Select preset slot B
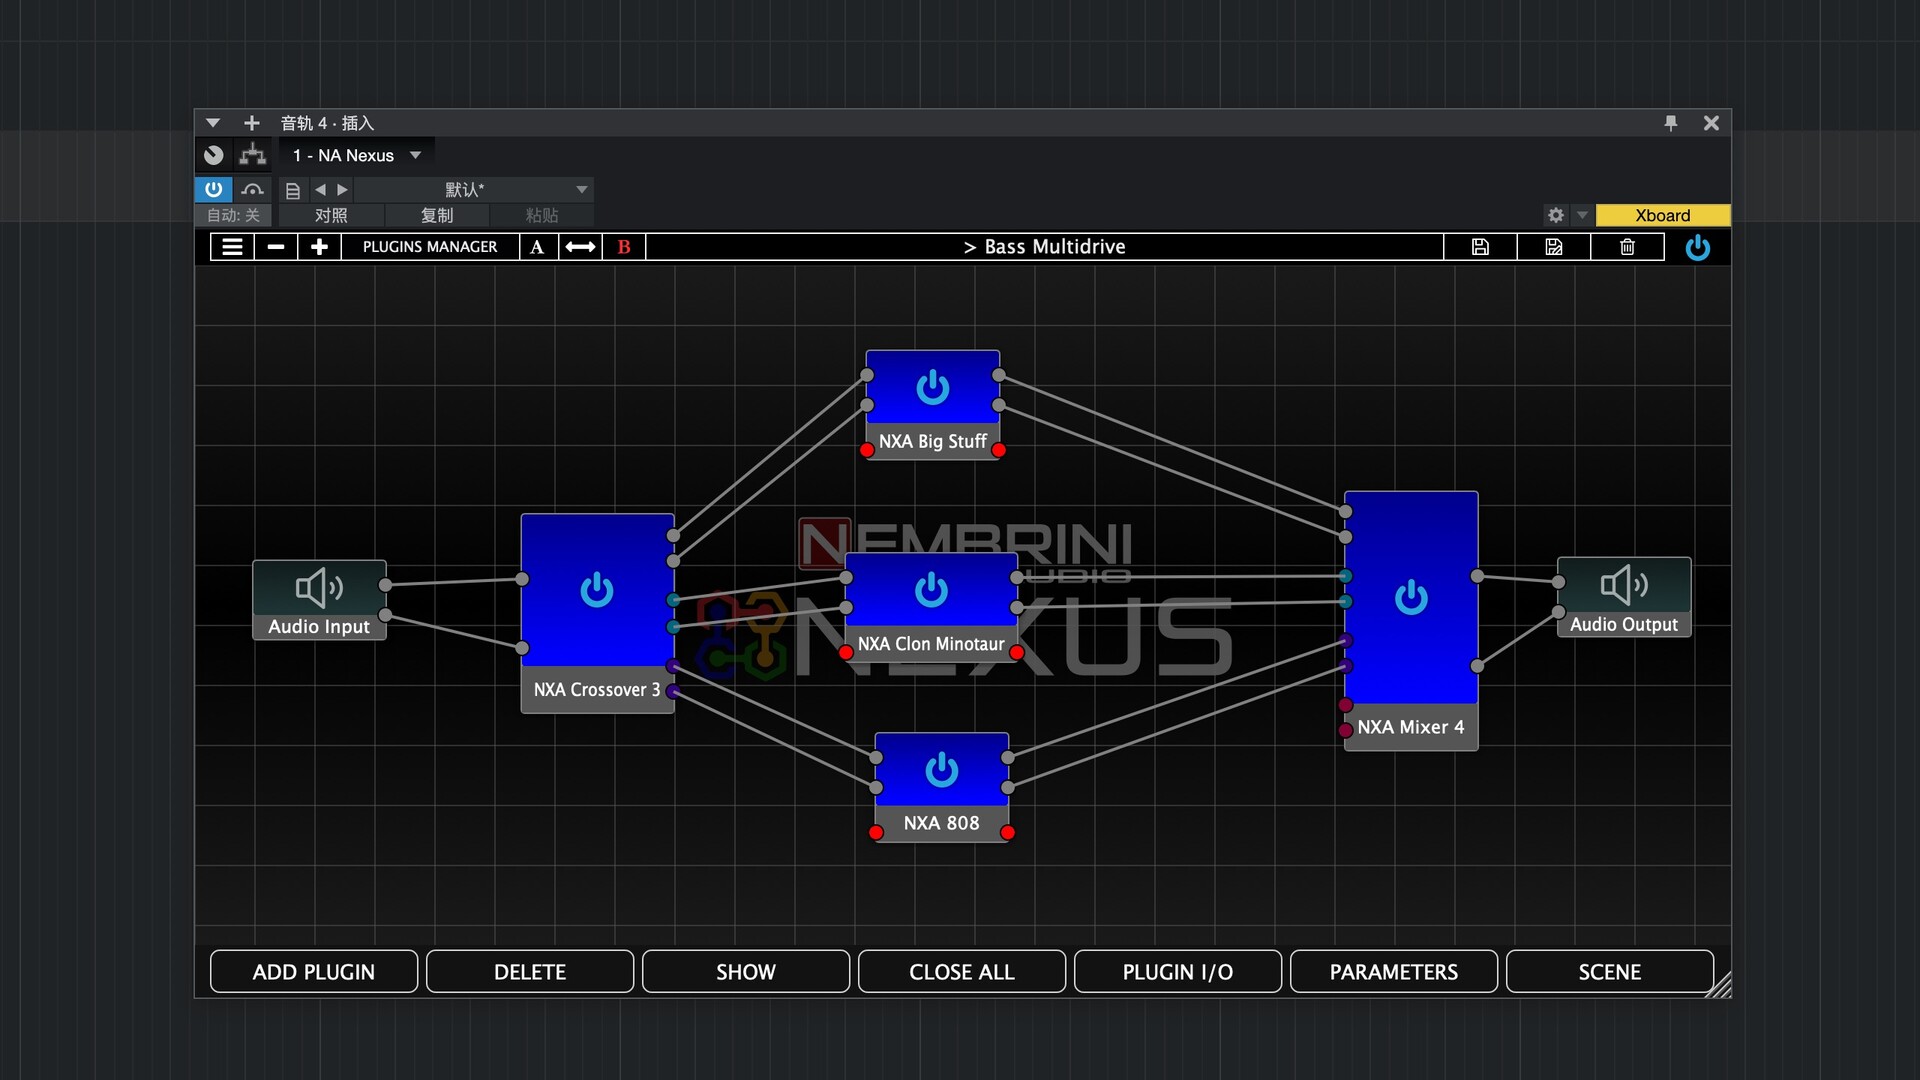This screenshot has height=1080, width=1920. (x=624, y=247)
